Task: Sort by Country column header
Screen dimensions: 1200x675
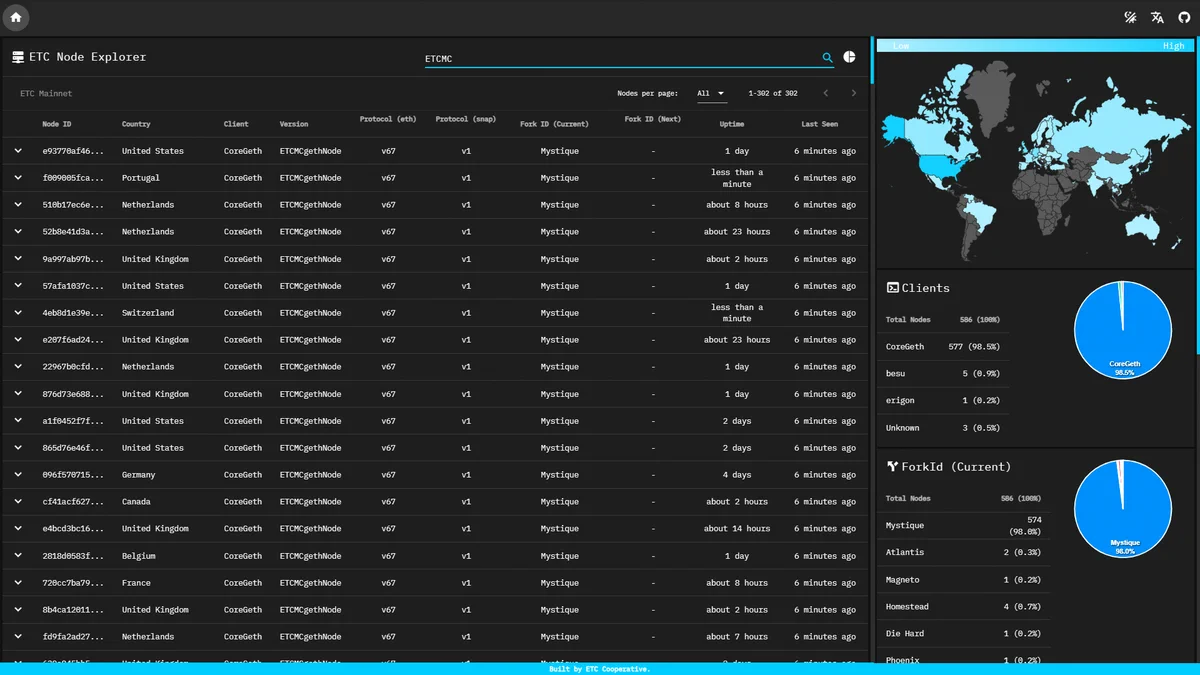Action: click(x=136, y=124)
